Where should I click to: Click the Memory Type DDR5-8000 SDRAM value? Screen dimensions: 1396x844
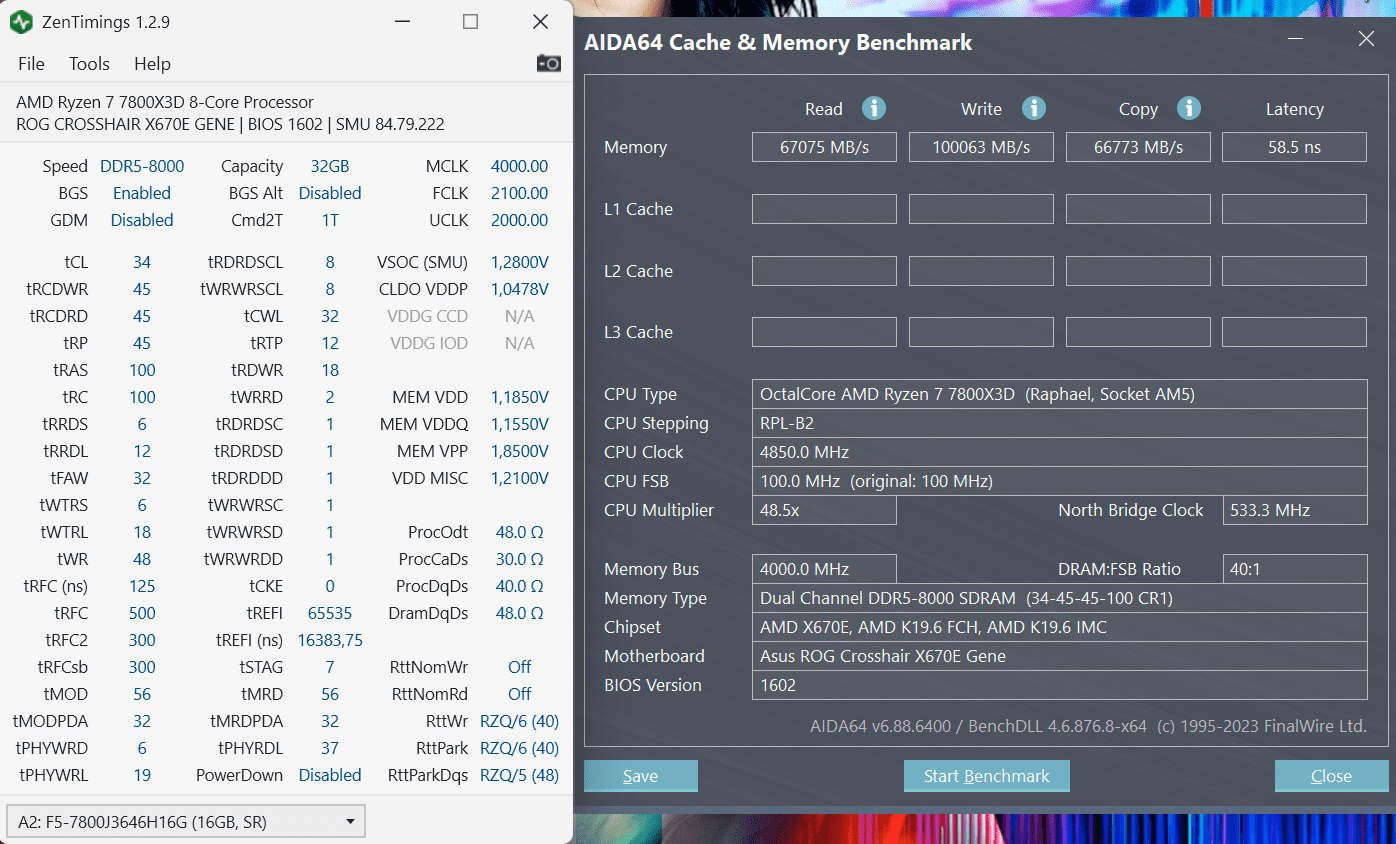(1059, 598)
